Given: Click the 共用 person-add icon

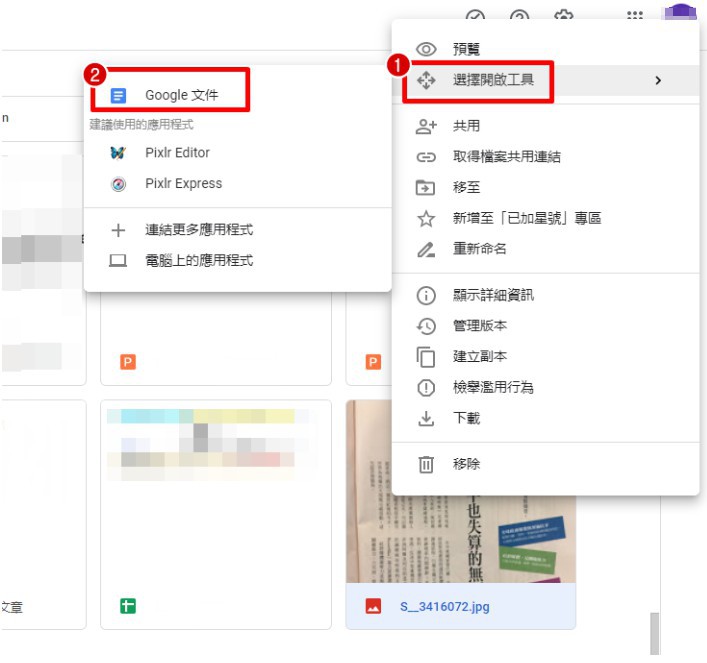Looking at the screenshot, I should click(x=427, y=126).
